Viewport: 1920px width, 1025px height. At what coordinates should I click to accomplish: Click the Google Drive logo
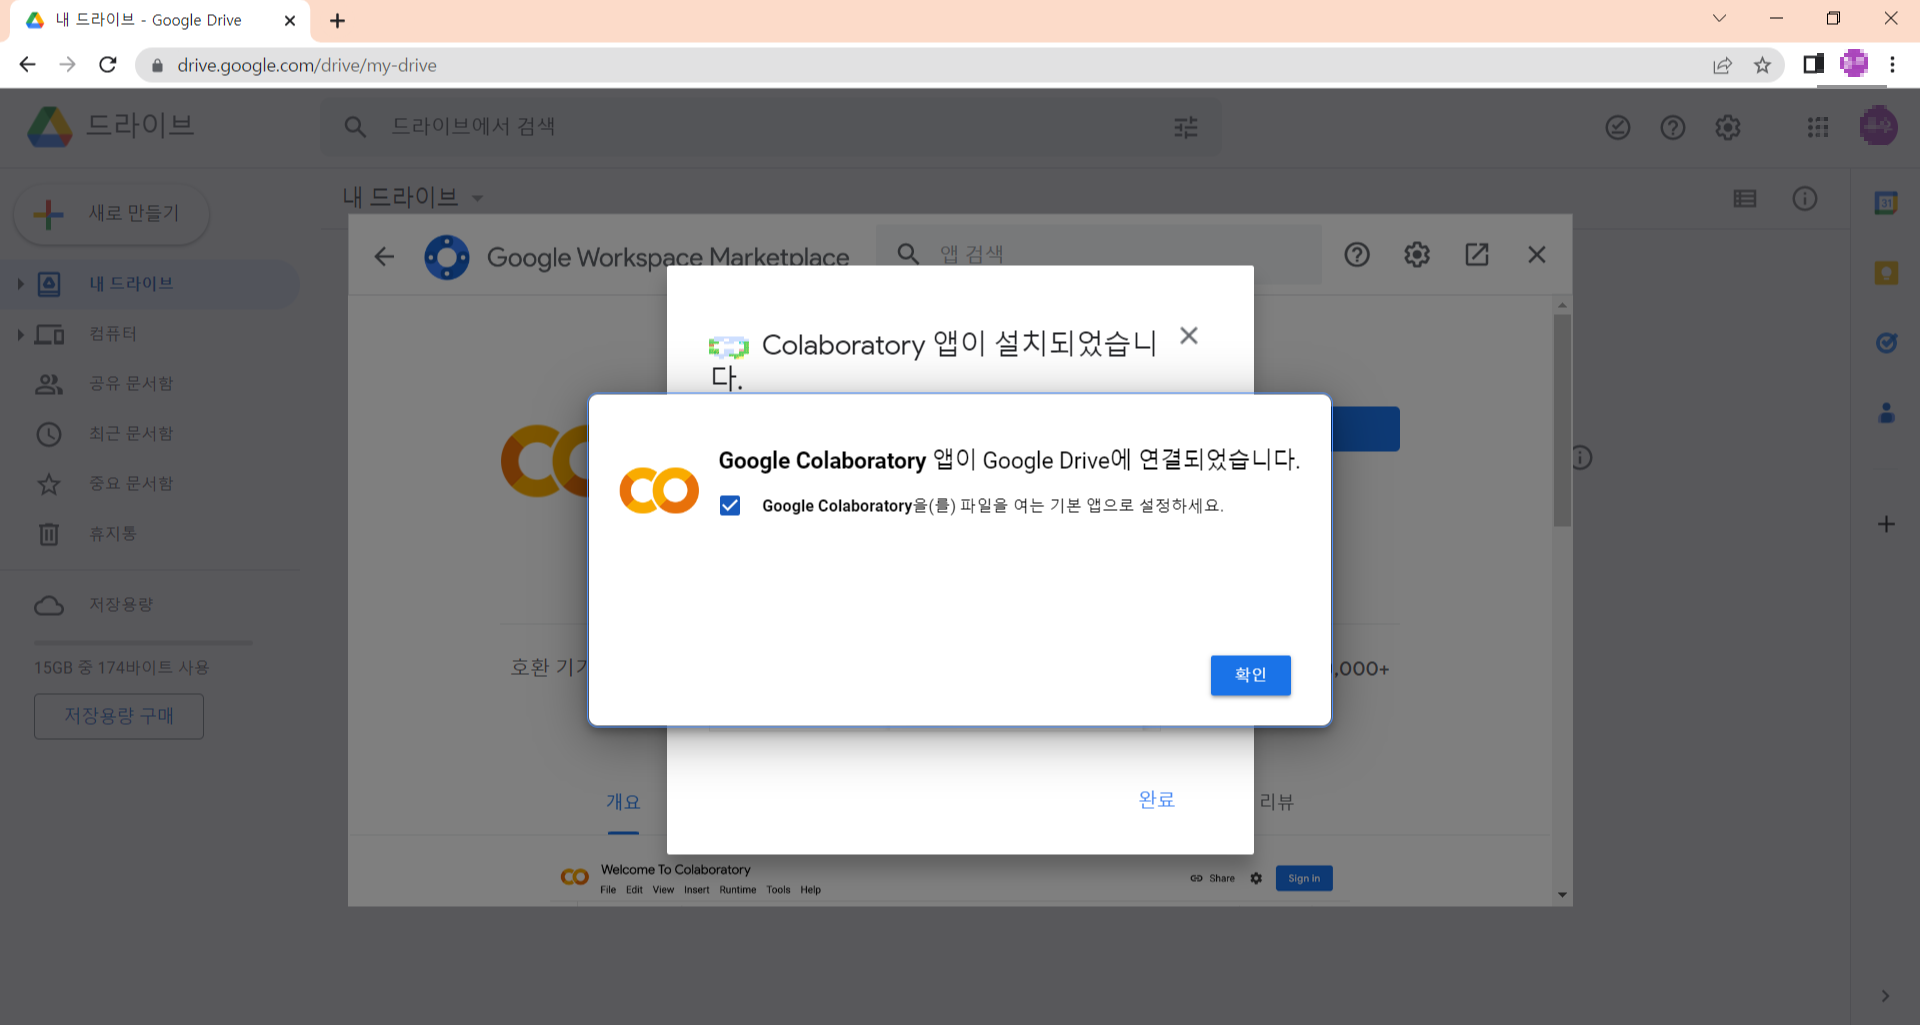(49, 127)
